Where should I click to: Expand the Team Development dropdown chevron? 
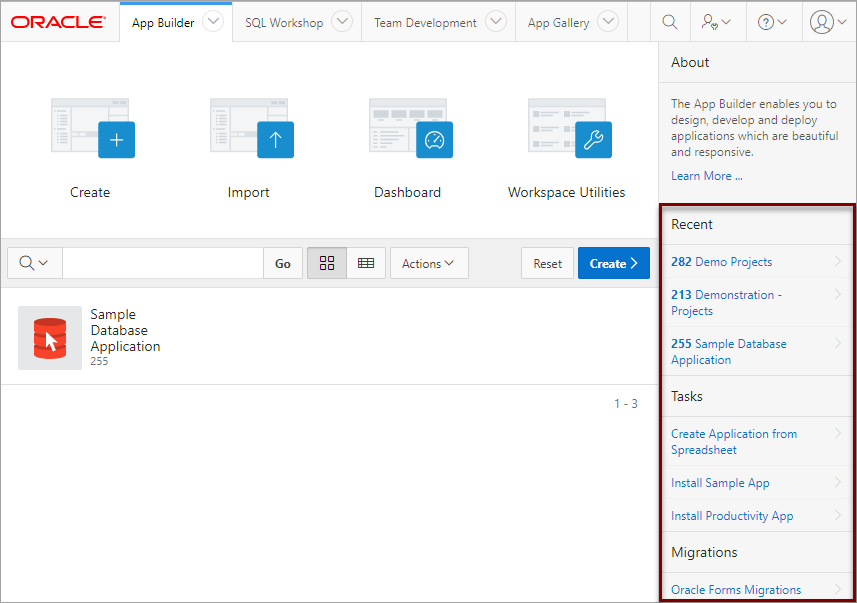[496, 22]
